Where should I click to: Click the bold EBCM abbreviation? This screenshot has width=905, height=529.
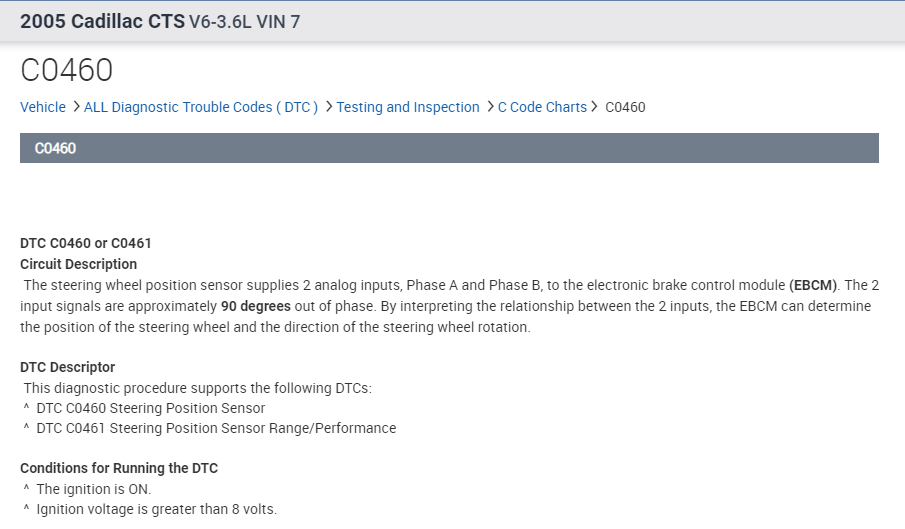pos(814,285)
